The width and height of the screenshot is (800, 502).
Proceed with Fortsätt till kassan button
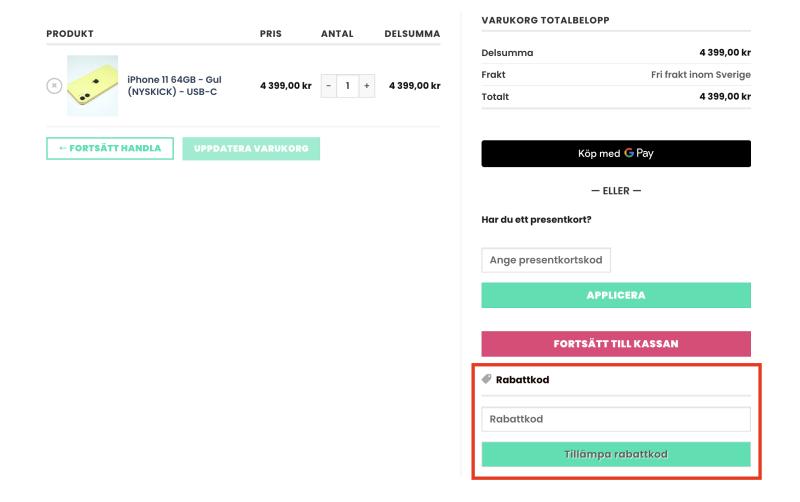point(616,344)
